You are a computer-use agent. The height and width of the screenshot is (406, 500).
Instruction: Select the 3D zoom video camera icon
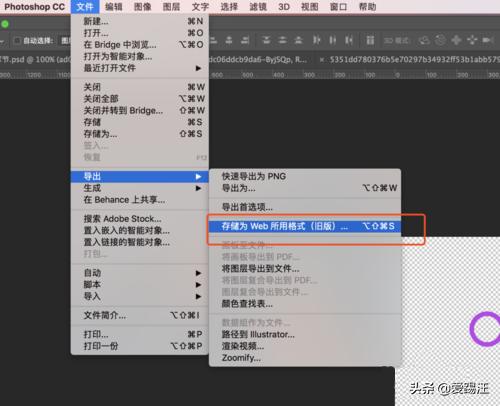tap(488, 40)
